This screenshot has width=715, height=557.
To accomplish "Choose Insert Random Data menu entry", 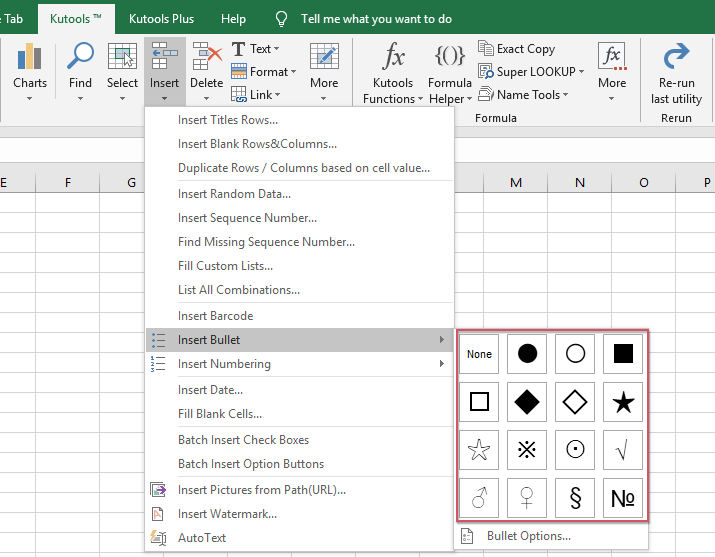I will click(x=234, y=194).
